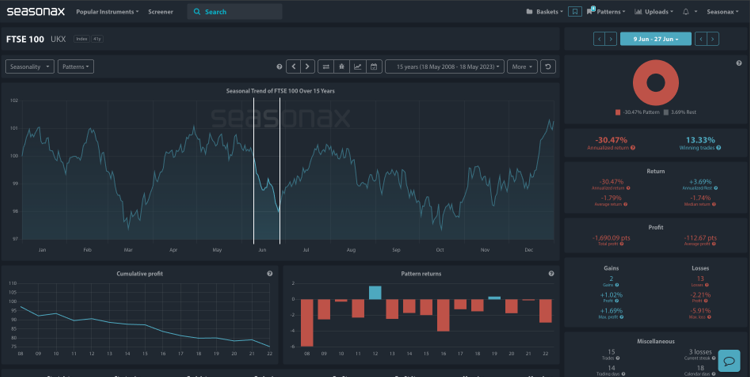Image resolution: width=750 pixels, height=377 pixels.
Task: Click the line chart toolbar icon
Action: click(x=357, y=67)
